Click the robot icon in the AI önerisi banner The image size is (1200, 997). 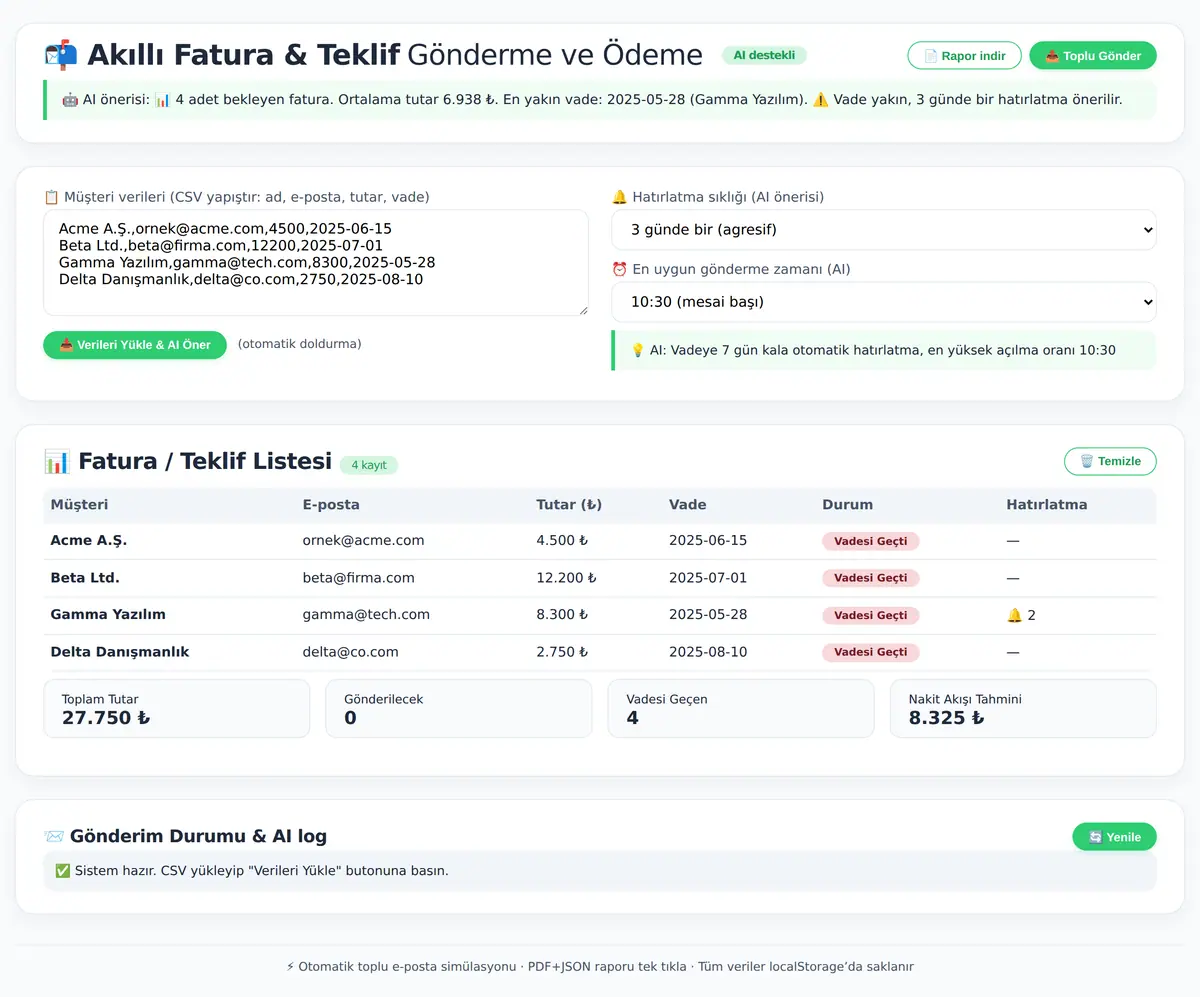[x=70, y=100]
